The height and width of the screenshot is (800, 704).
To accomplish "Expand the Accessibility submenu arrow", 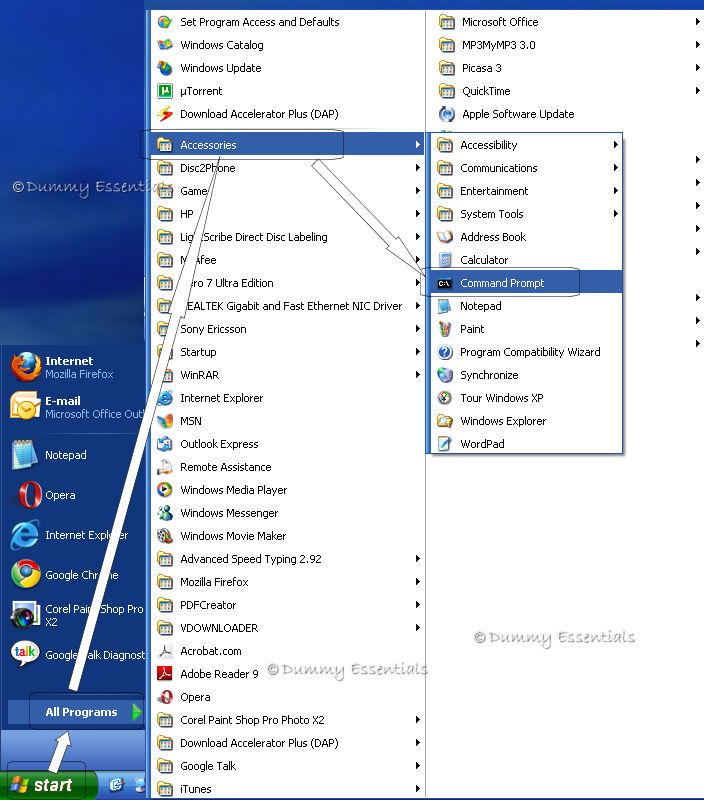I will pos(615,145).
